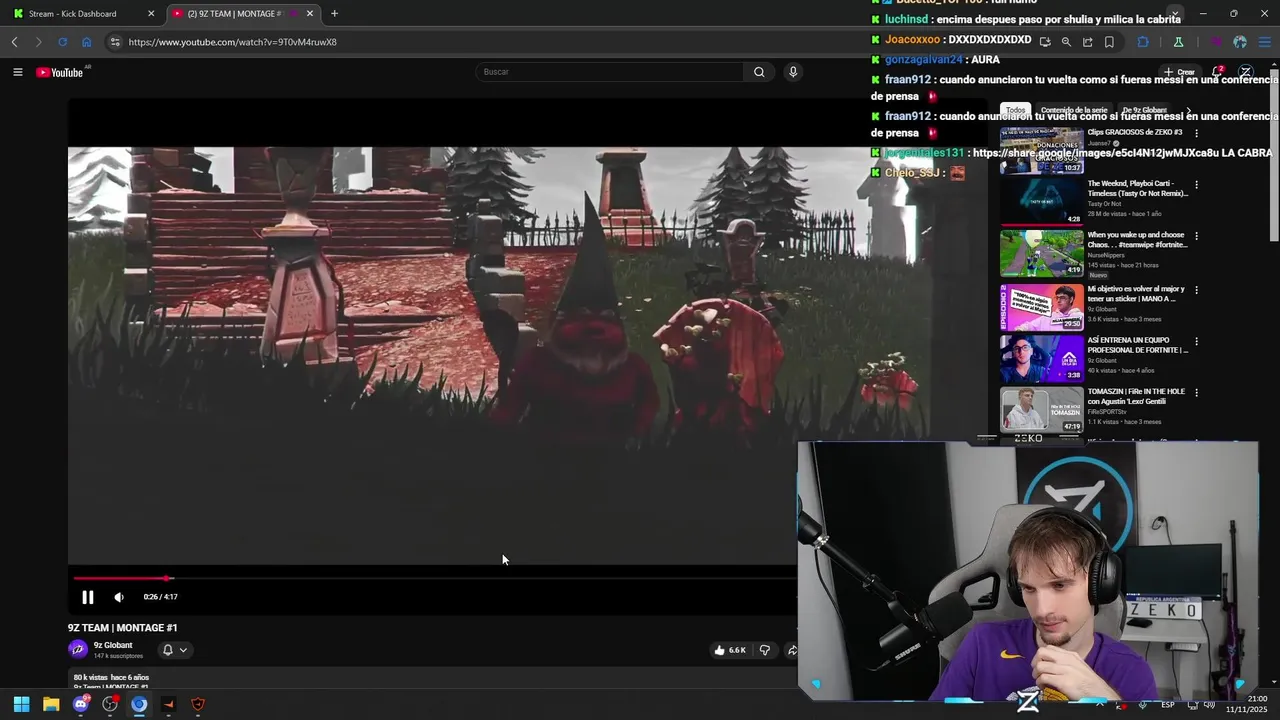Click the install app icon in address bar
The width and height of the screenshot is (1280, 720).
1045,42
